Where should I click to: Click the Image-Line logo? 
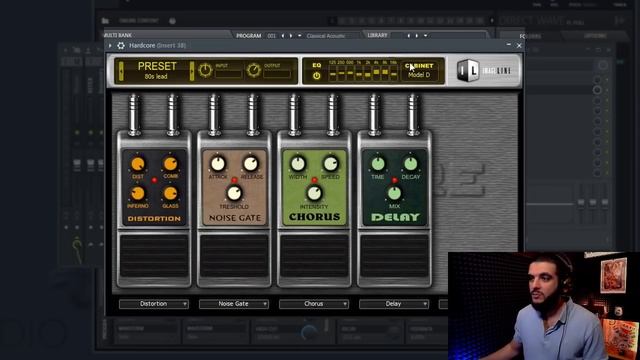tap(484, 71)
